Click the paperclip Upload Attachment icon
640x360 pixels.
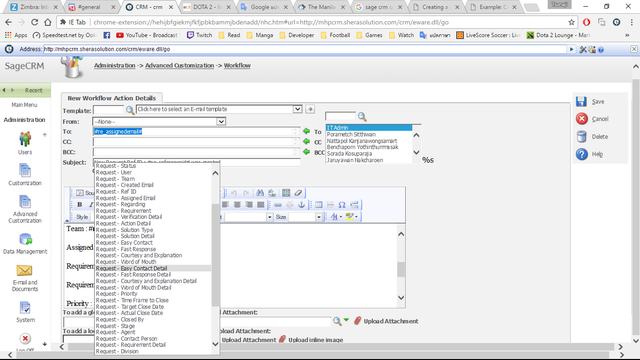pyautogui.click(x=358, y=321)
